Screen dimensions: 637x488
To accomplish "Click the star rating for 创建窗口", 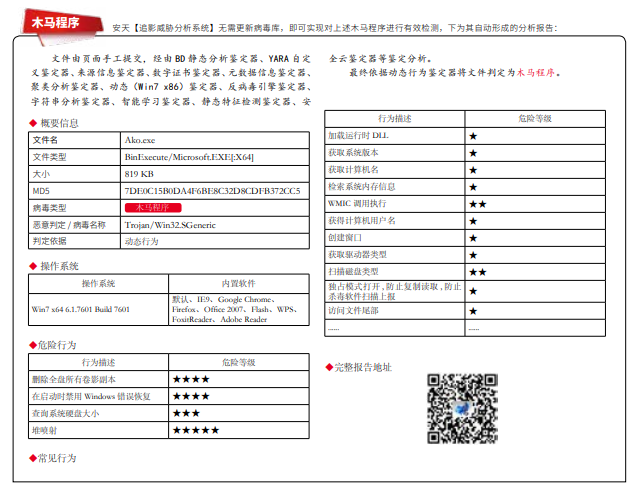I will pos(473,238).
